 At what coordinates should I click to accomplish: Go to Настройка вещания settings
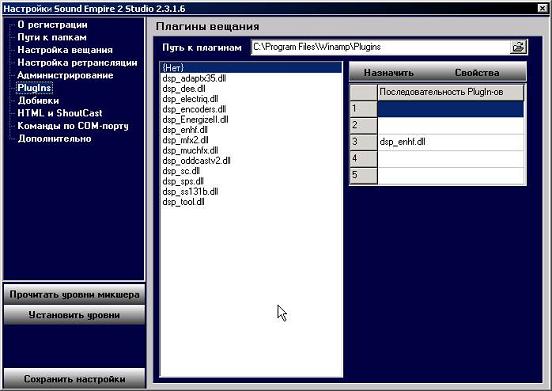click(x=65, y=50)
